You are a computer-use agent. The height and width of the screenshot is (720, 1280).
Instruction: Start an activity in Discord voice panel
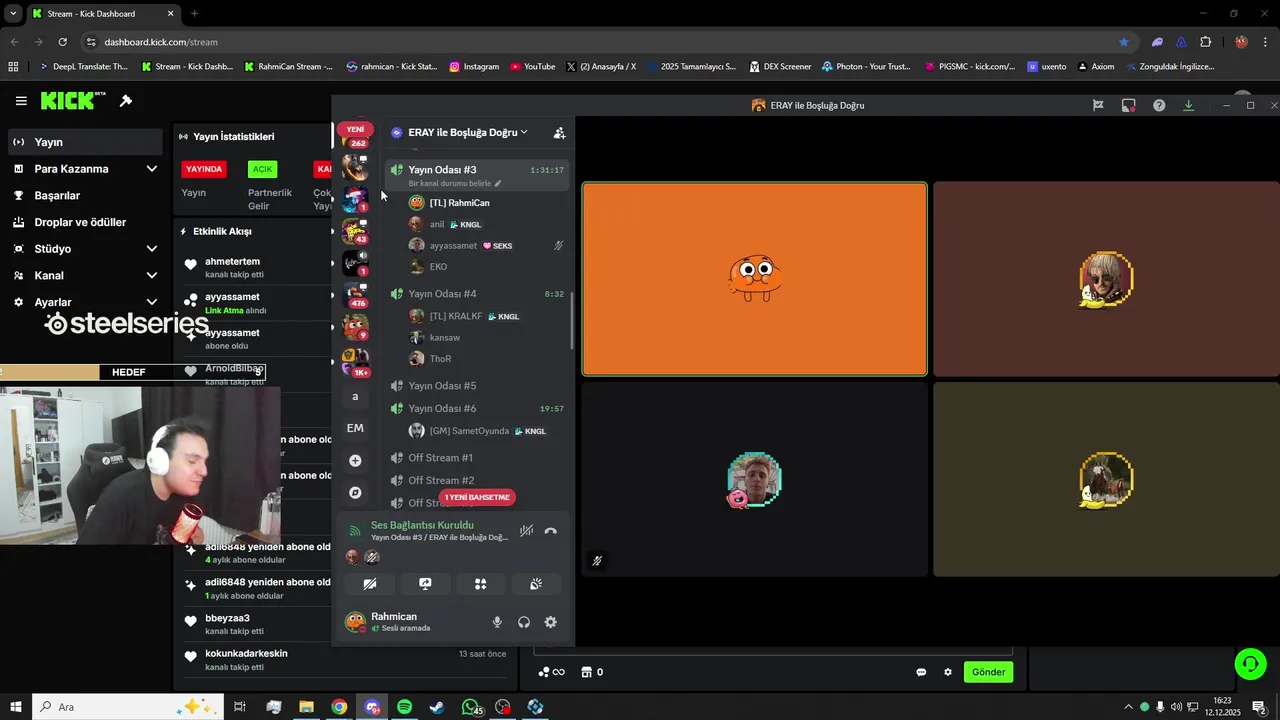point(480,584)
